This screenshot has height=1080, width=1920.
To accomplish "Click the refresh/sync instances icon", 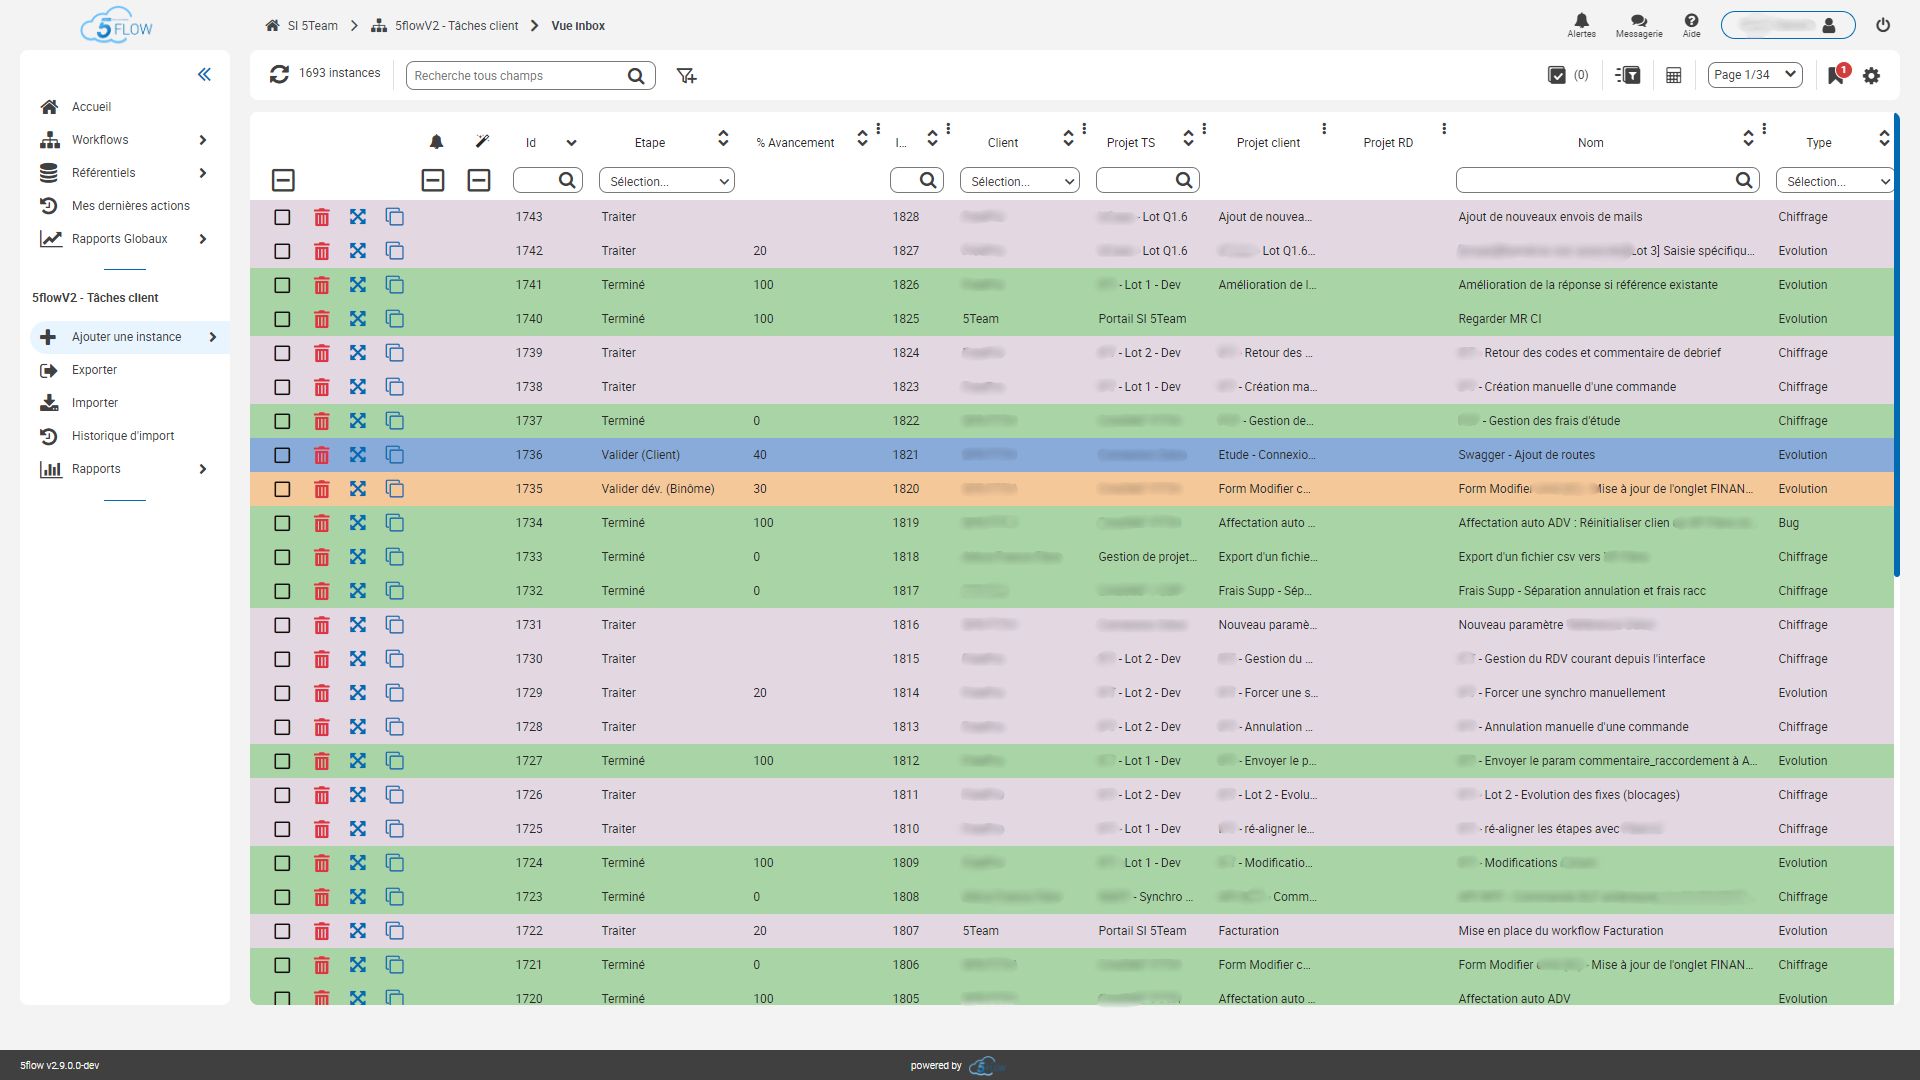I will (x=278, y=74).
